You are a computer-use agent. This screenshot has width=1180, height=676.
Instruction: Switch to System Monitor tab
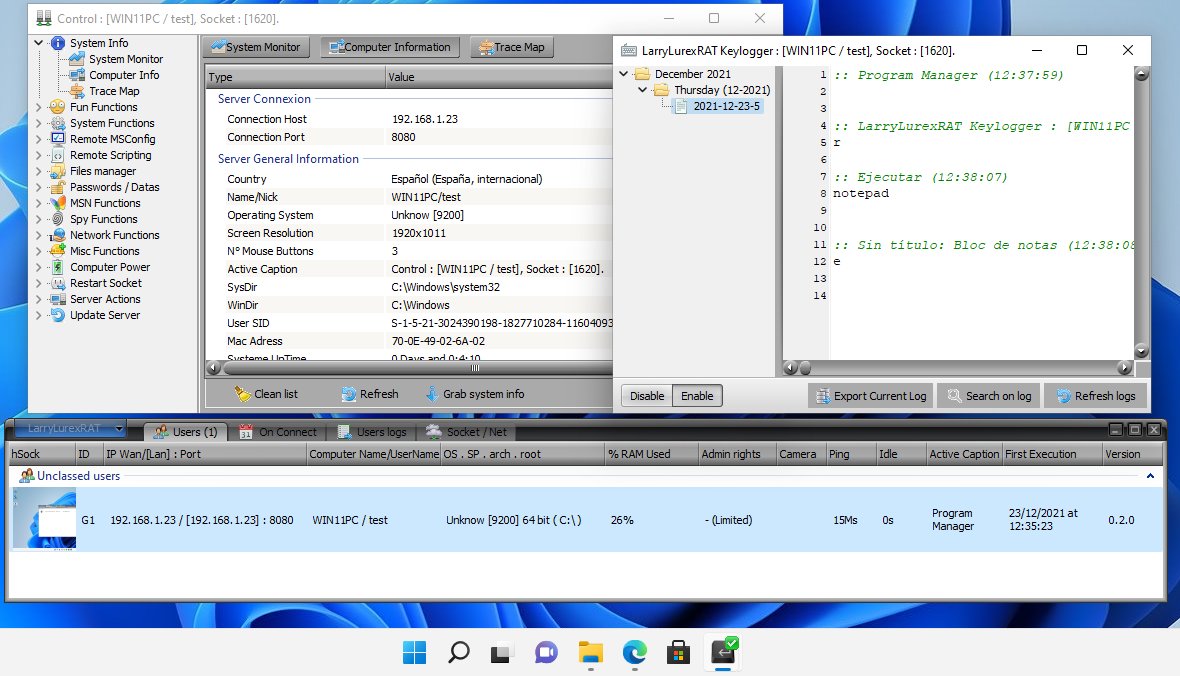(256, 47)
